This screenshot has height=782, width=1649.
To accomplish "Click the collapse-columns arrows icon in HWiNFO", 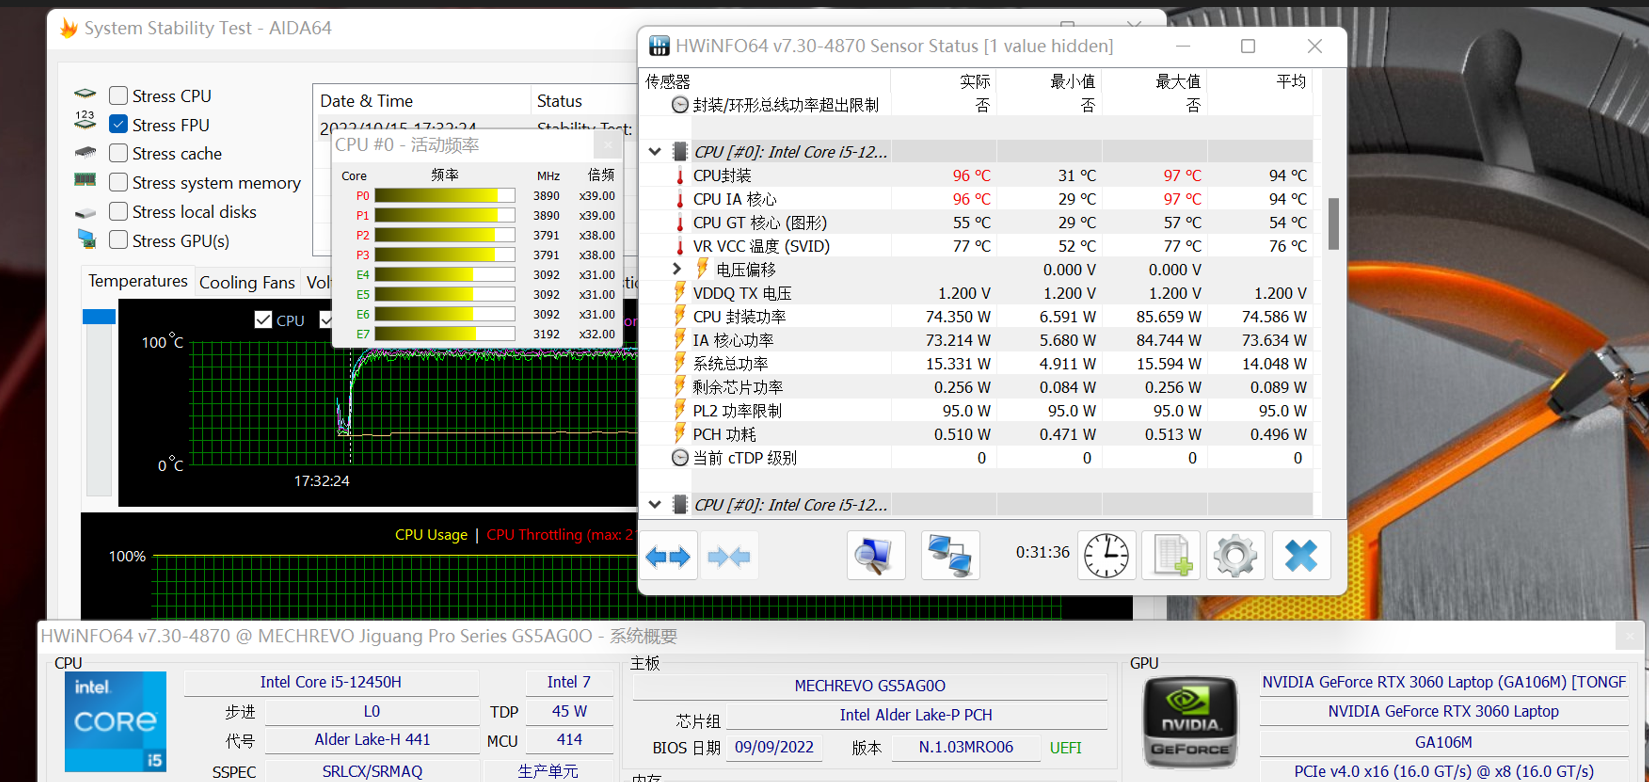I will click(x=729, y=556).
